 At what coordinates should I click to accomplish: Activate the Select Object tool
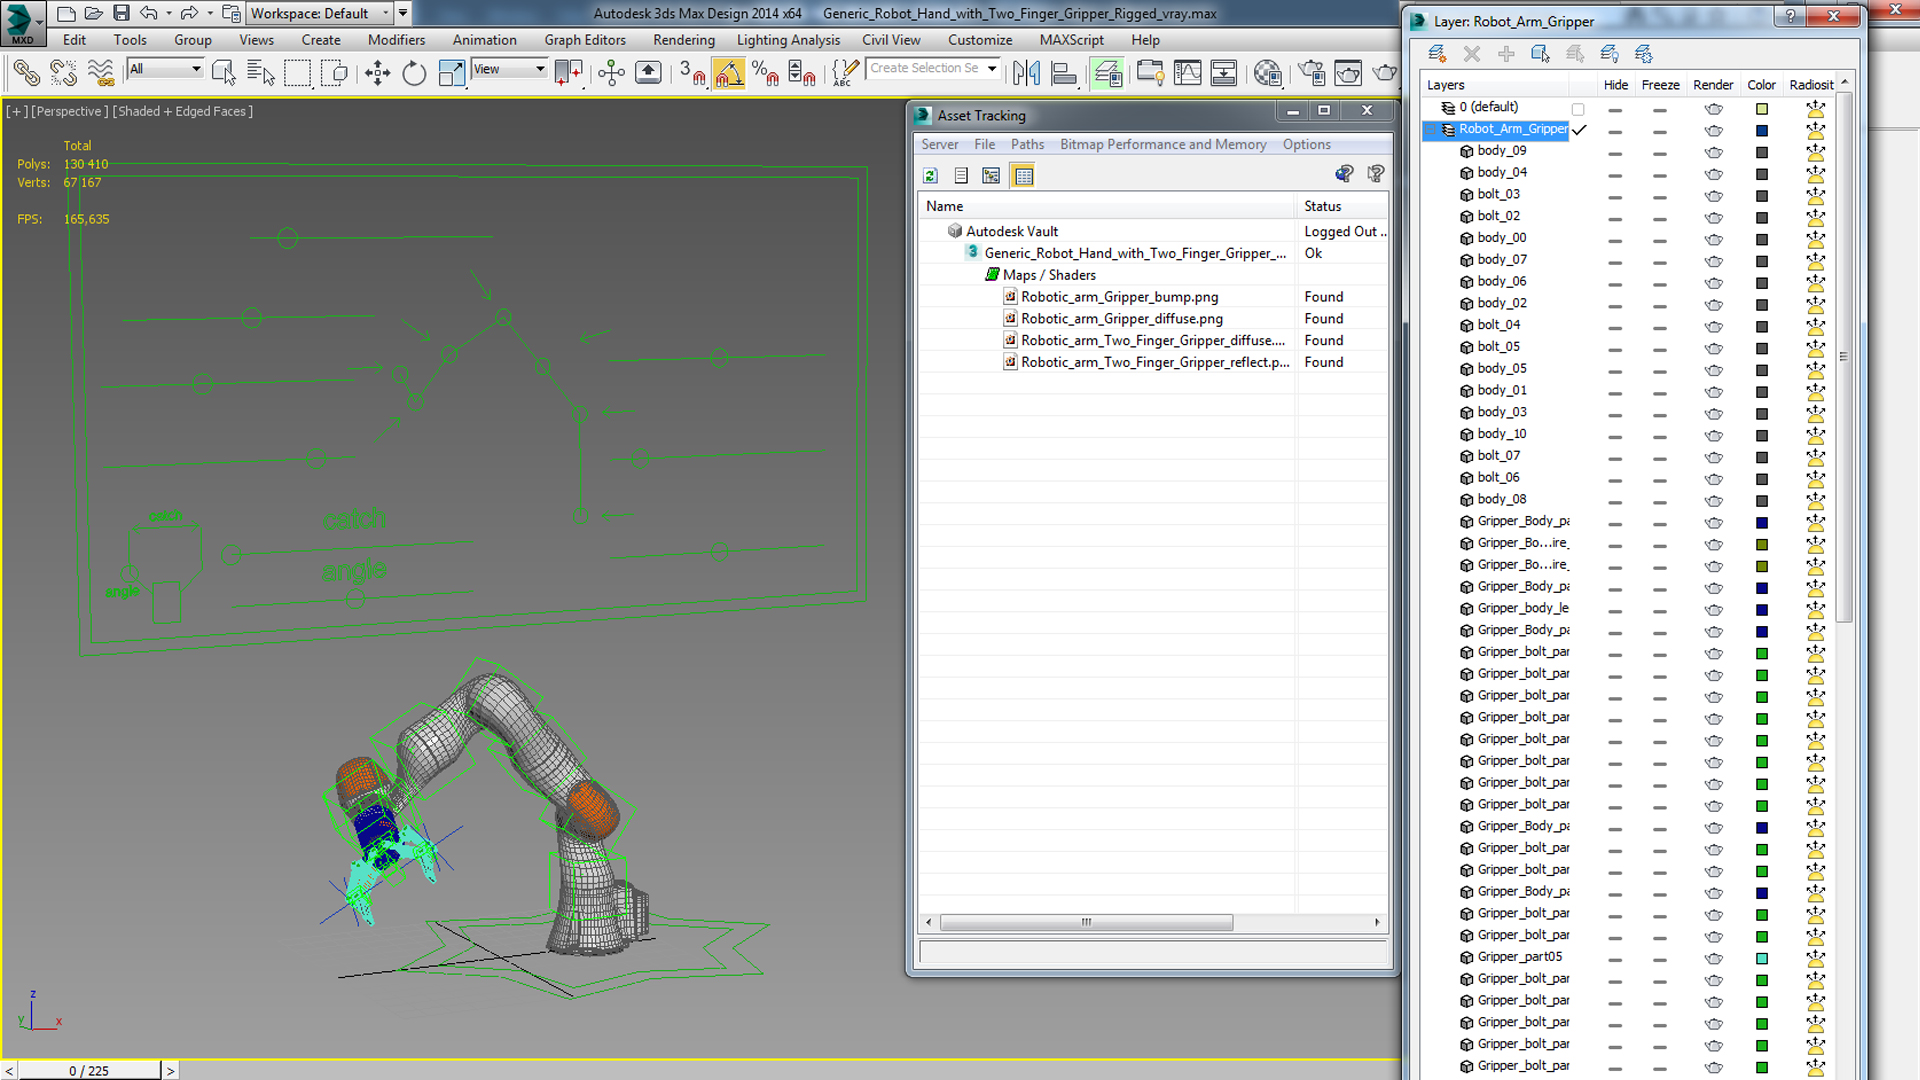coord(224,72)
